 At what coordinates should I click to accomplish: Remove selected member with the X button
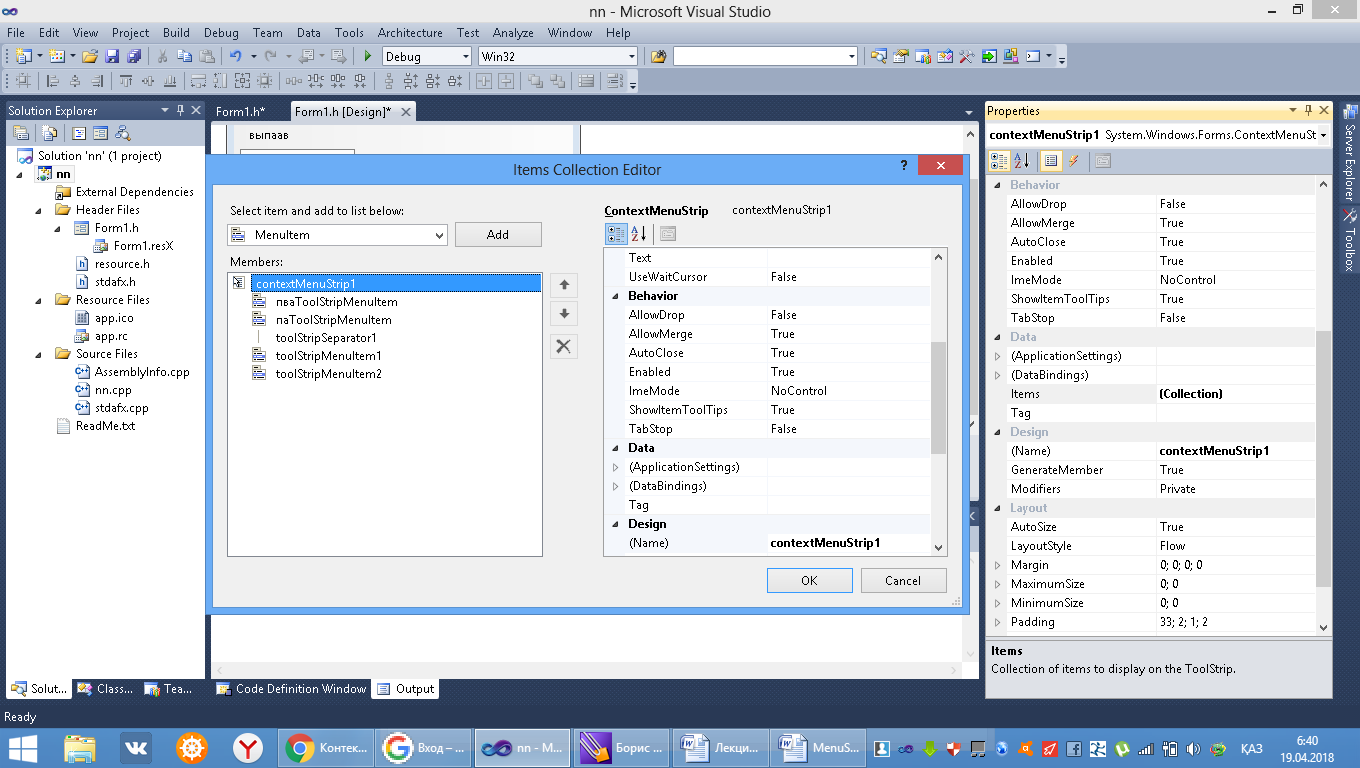point(564,346)
